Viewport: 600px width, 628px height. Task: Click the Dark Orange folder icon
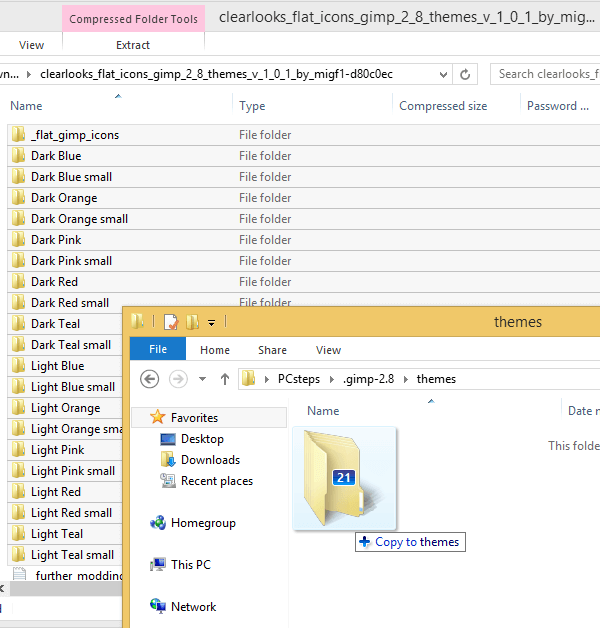click(x=18, y=197)
